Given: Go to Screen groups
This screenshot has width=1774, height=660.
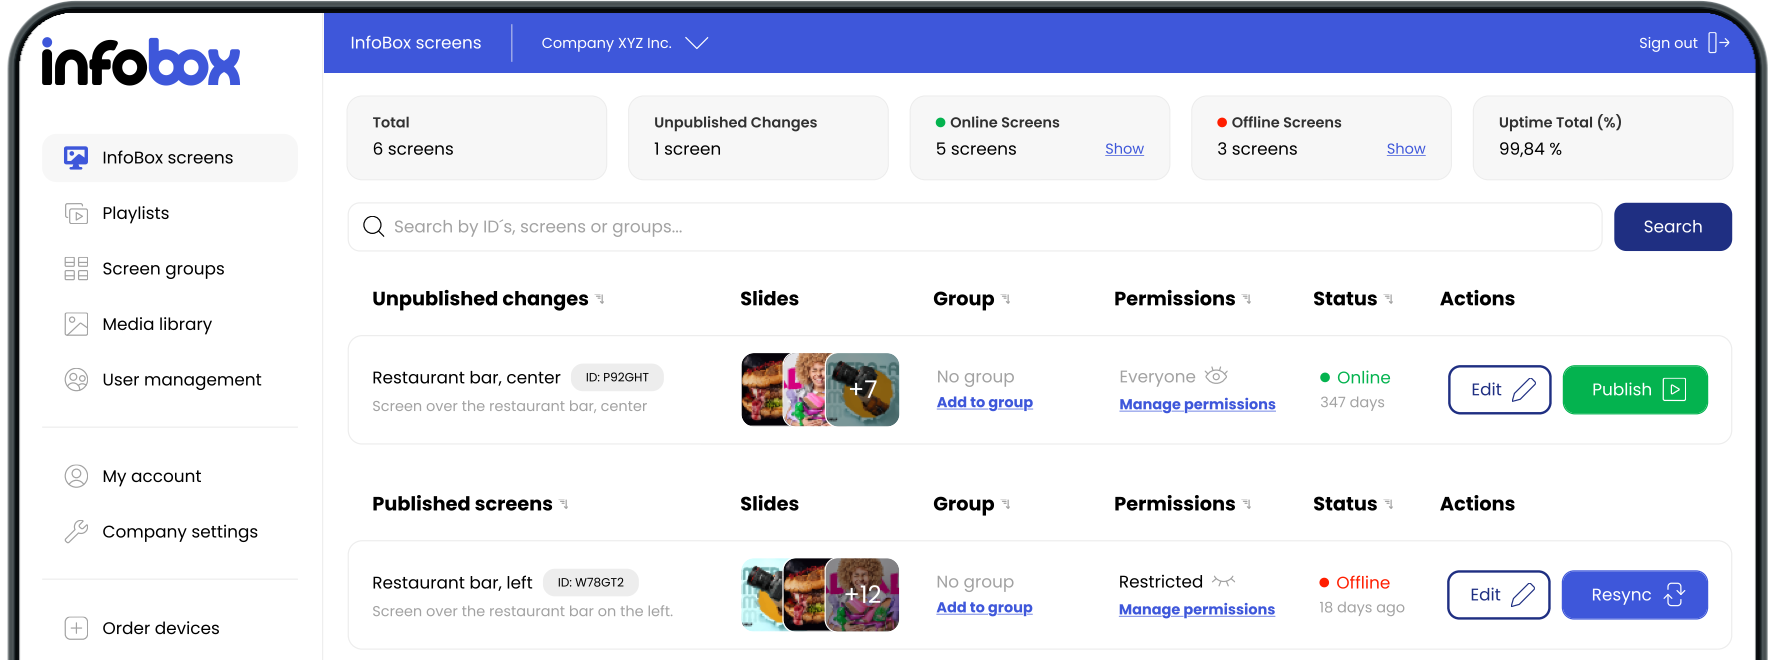Looking at the screenshot, I should 163,269.
